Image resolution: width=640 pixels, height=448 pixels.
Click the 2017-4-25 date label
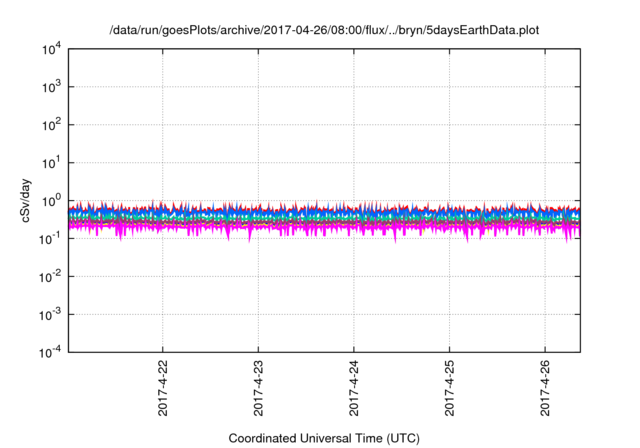449,388
